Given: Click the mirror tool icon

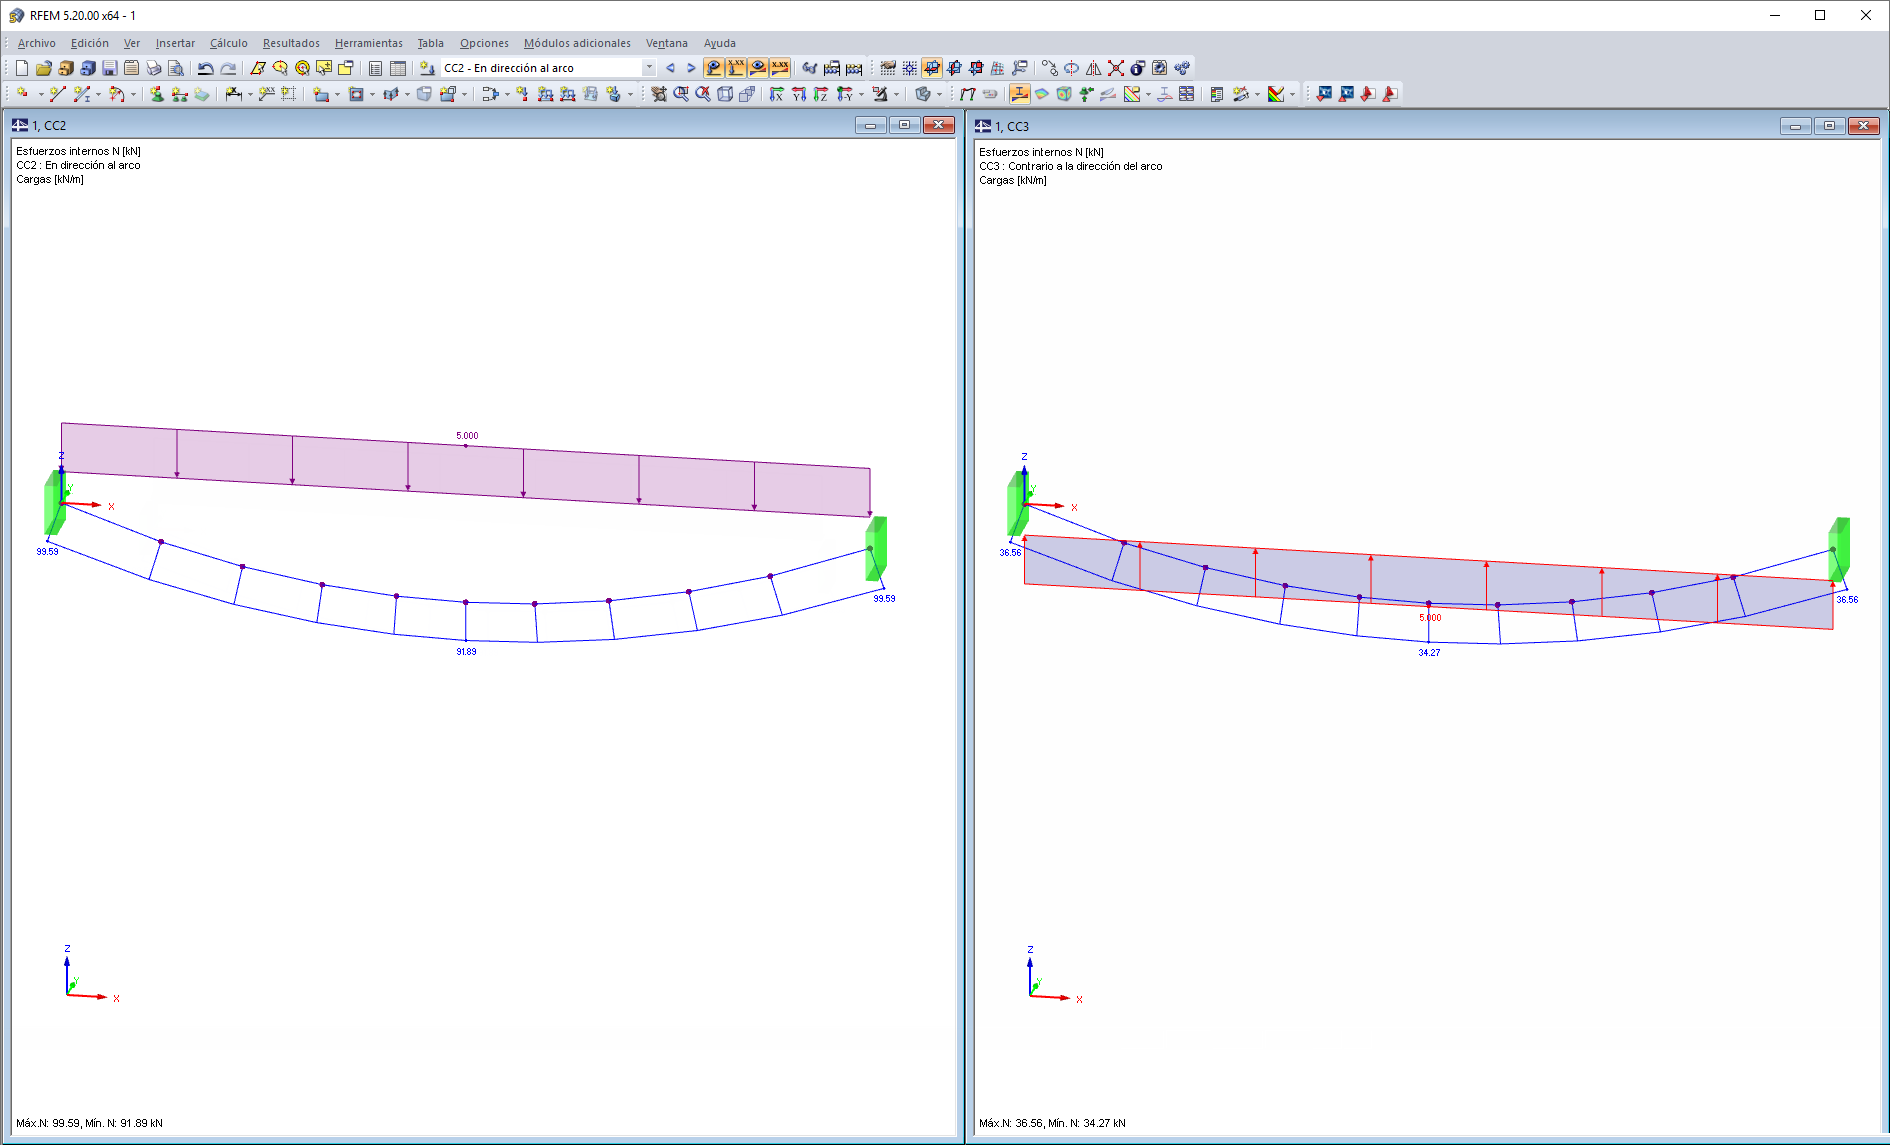Looking at the screenshot, I should [x=1094, y=68].
